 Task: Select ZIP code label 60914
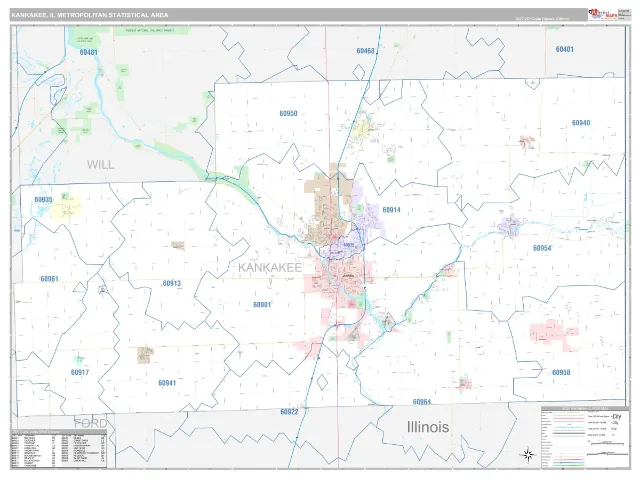391,210
